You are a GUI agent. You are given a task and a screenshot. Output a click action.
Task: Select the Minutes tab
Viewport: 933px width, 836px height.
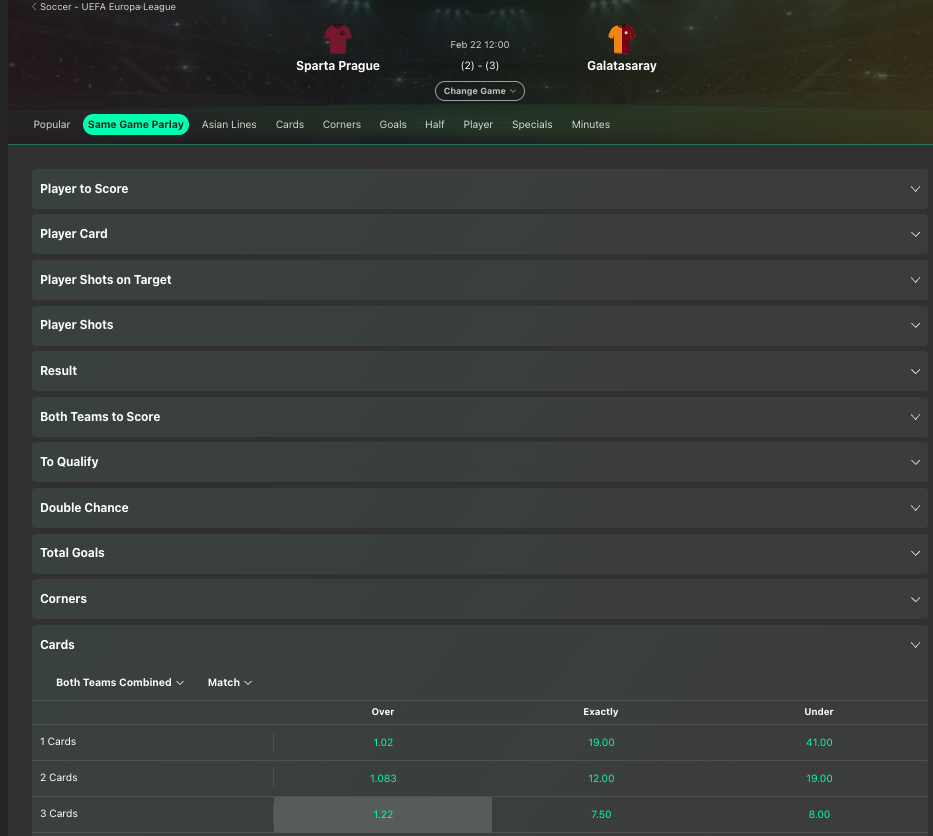(x=591, y=124)
